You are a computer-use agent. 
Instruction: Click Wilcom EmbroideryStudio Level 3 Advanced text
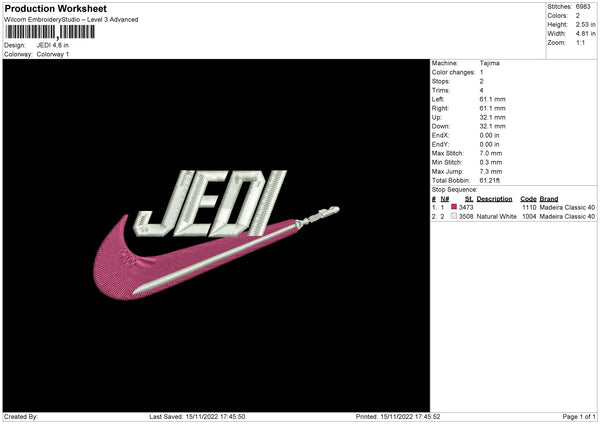[71, 20]
